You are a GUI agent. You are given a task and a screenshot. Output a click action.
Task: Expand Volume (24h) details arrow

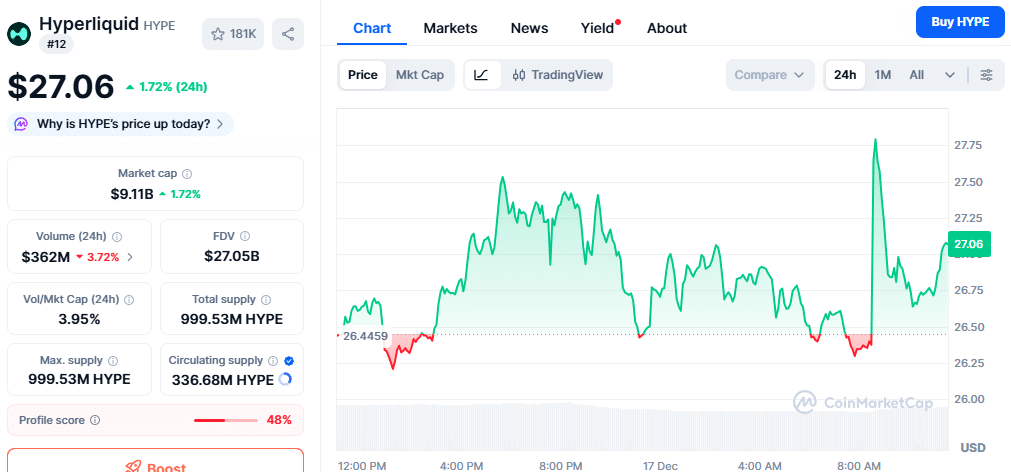(x=130, y=257)
